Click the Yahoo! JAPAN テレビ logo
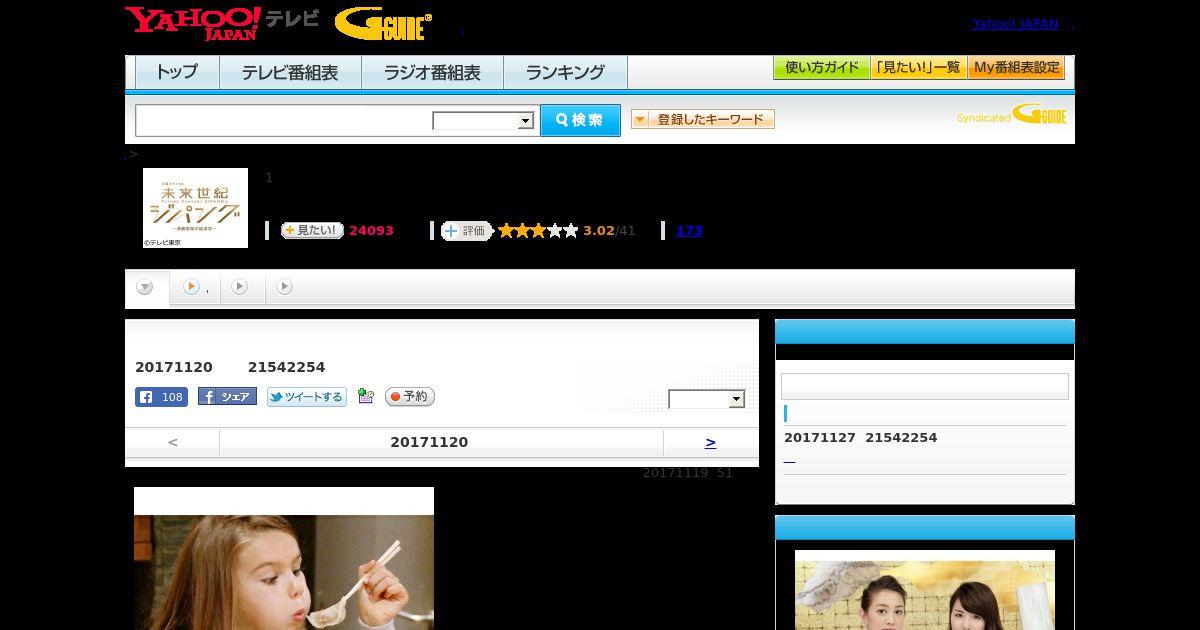 222,23
